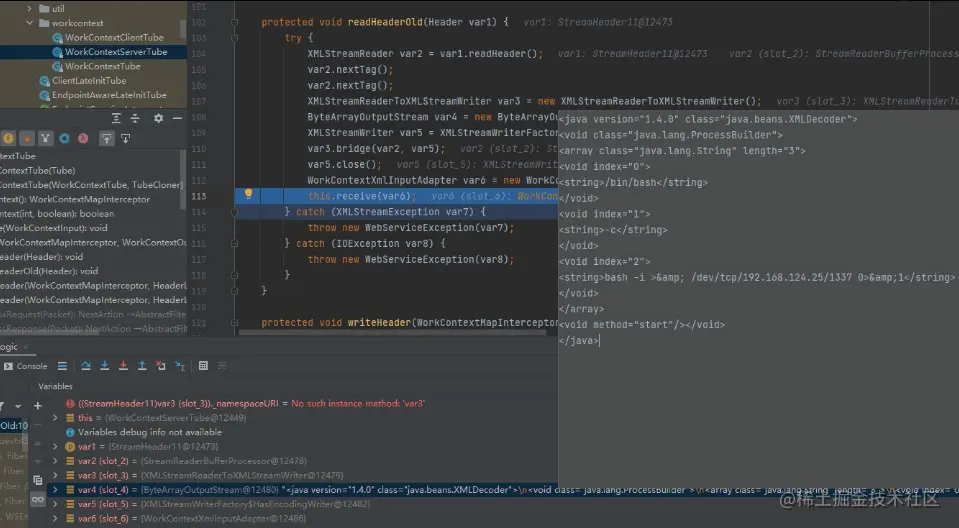
Task: Open the Console tab in debugger
Action: tap(26, 366)
